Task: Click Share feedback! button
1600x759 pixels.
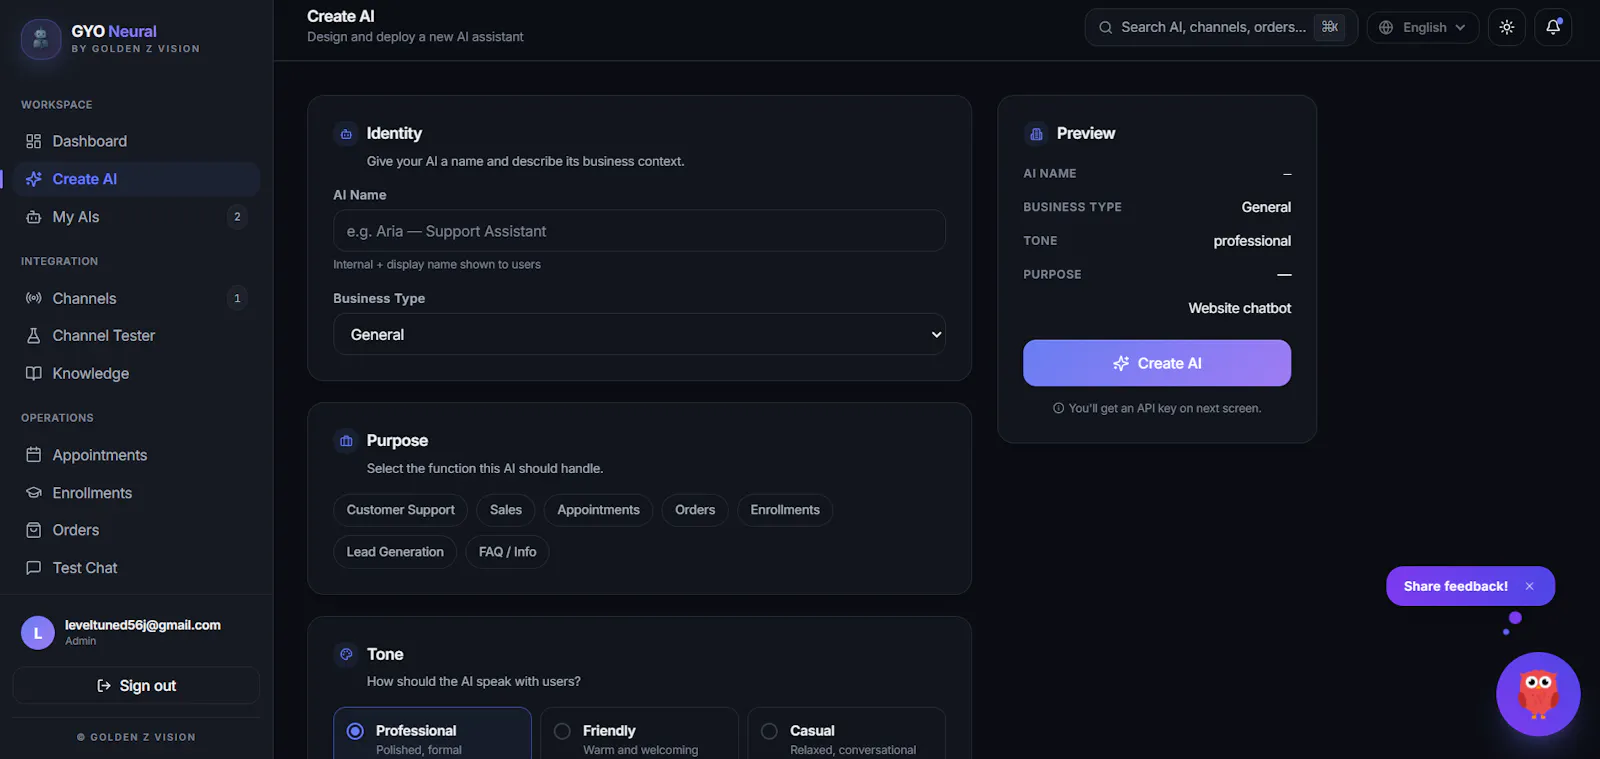Action: (1455, 586)
